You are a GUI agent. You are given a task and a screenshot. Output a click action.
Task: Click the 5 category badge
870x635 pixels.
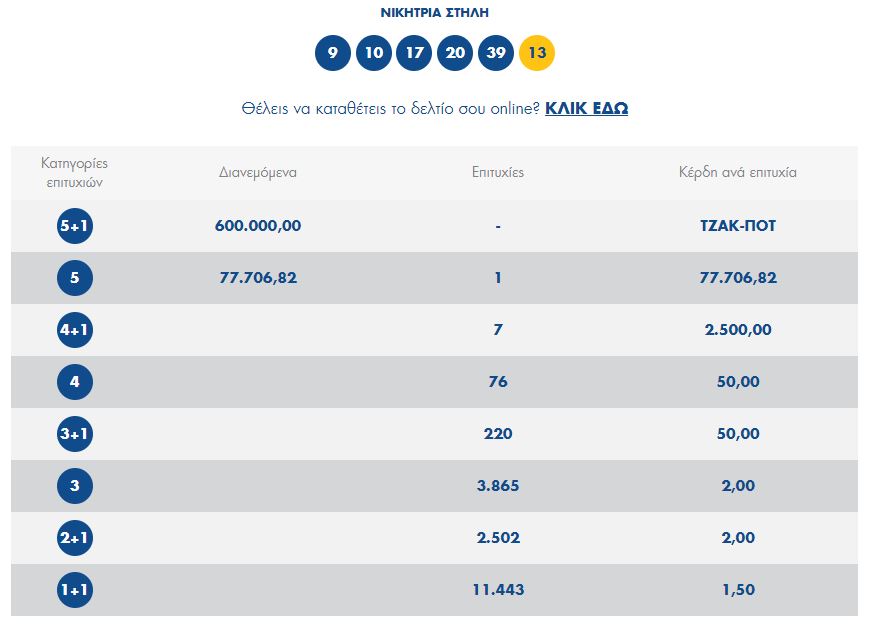coord(75,278)
